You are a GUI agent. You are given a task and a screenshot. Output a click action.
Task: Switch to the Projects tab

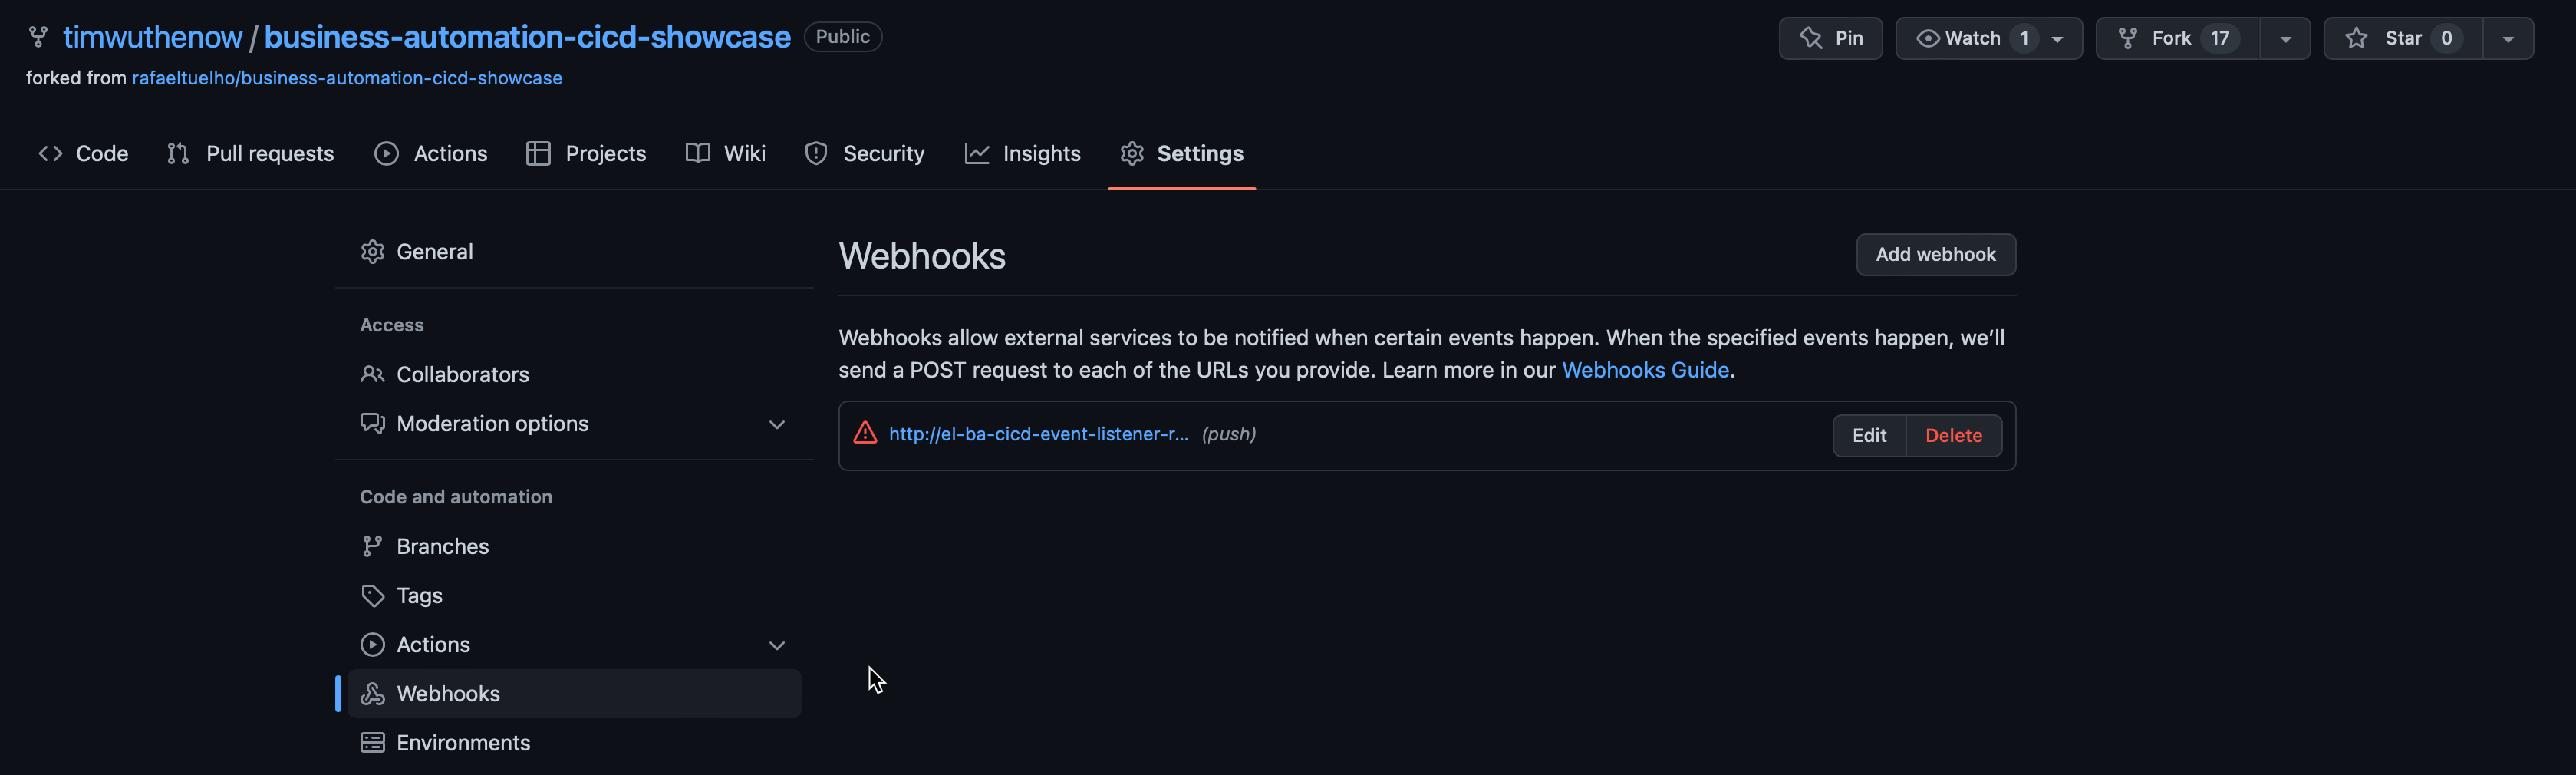click(x=586, y=153)
